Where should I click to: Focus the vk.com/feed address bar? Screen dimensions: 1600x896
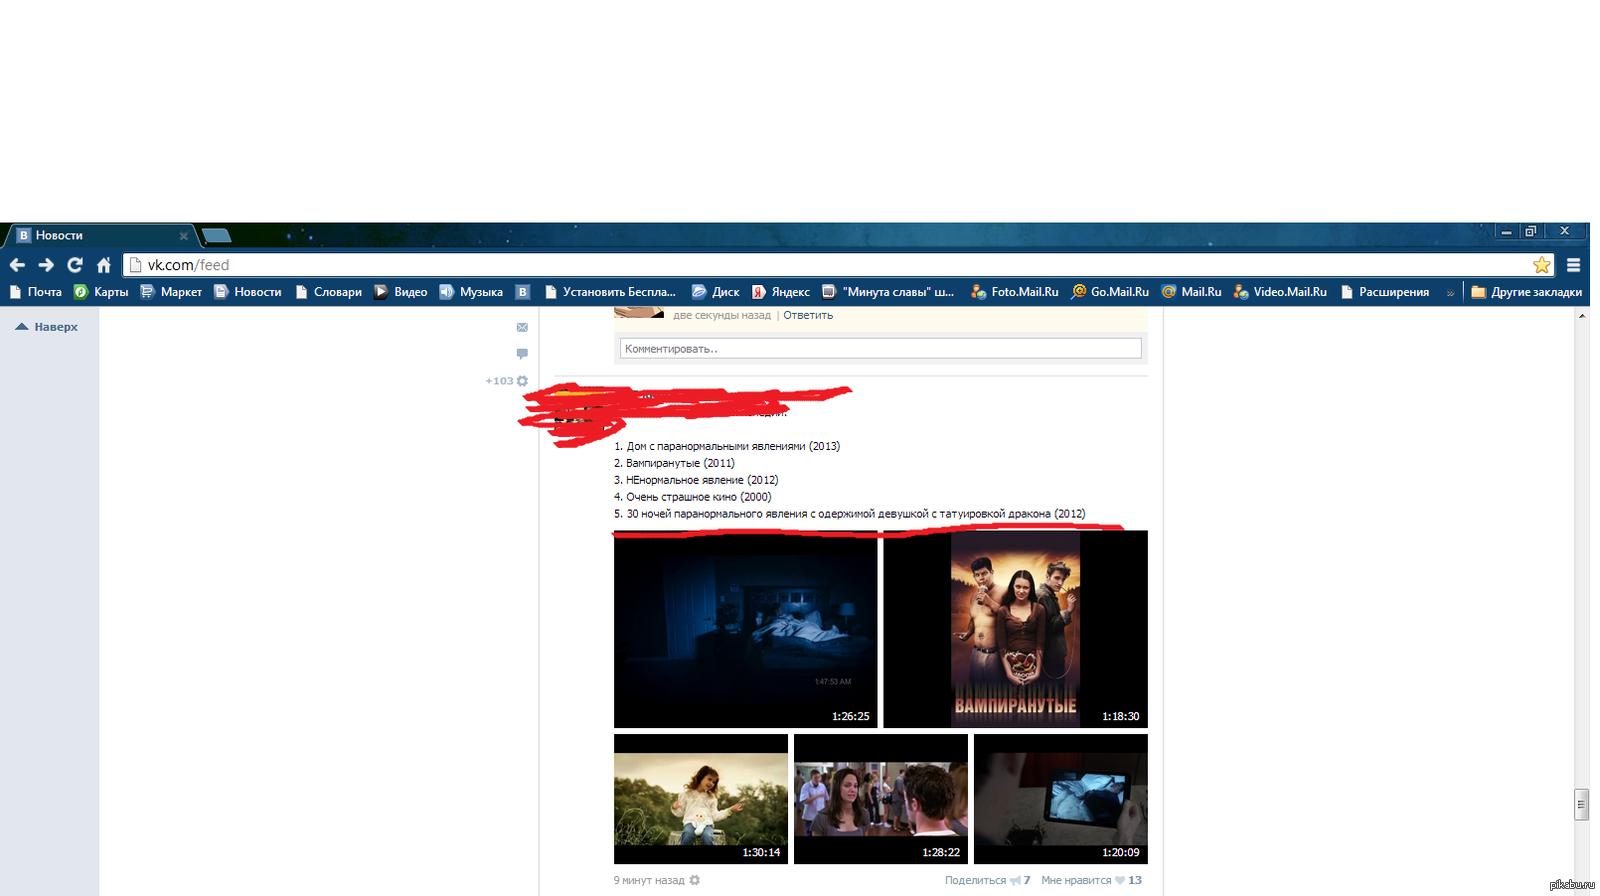pyautogui.click(x=838, y=265)
